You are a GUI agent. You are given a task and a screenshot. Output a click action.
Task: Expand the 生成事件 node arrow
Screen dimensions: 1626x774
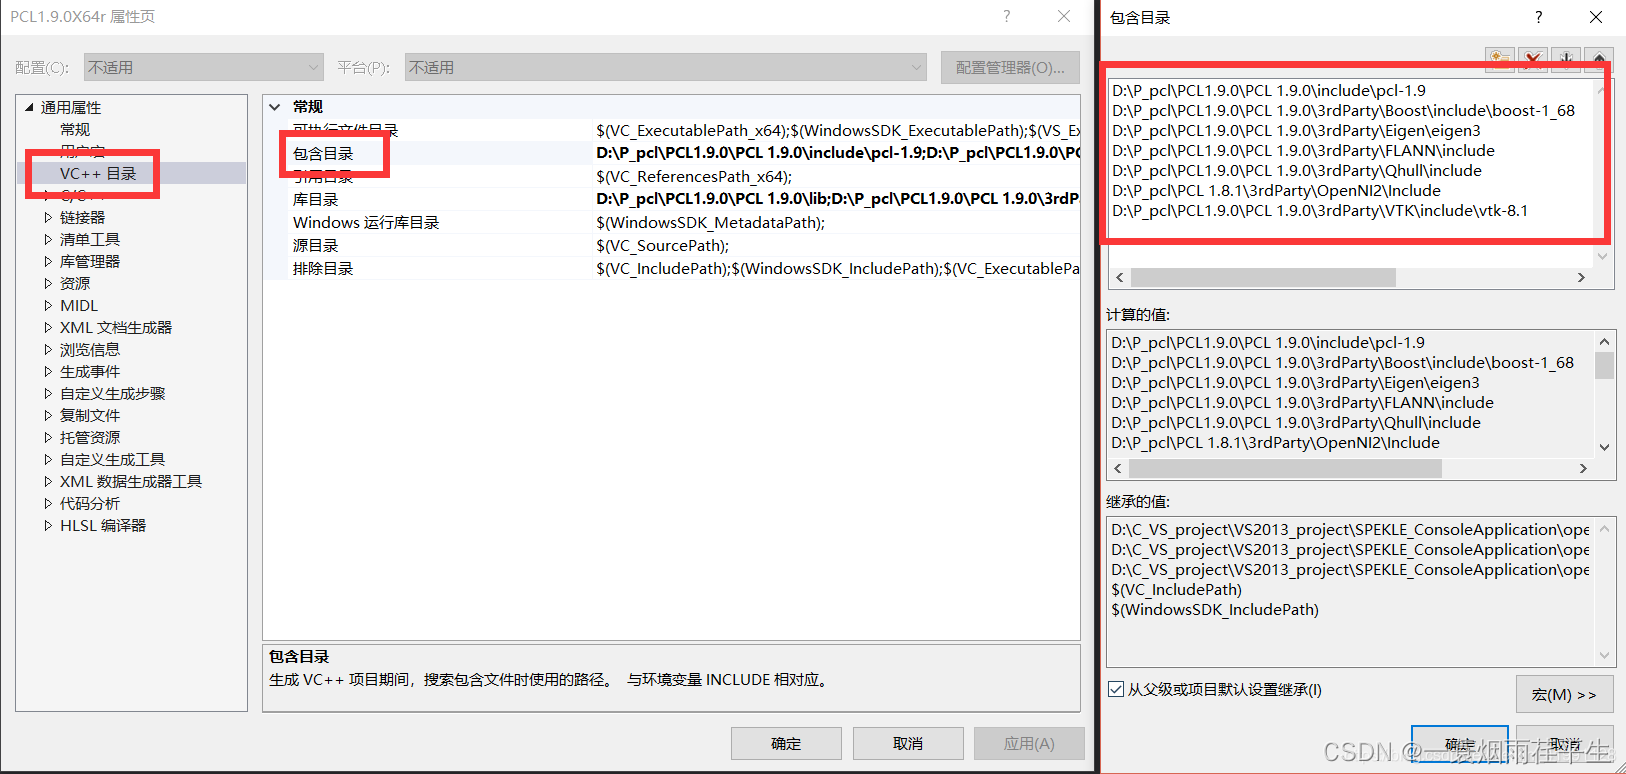point(48,371)
